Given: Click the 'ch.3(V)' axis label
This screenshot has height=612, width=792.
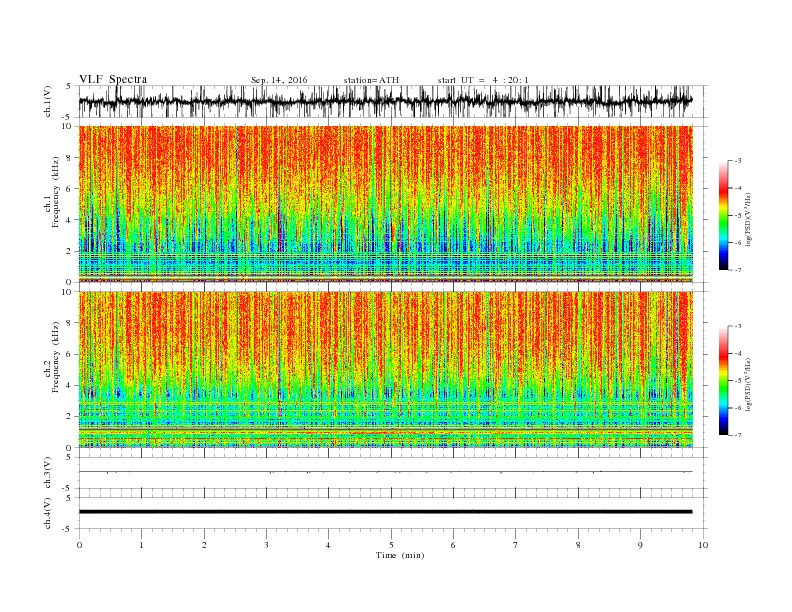Looking at the screenshot, I should (x=48, y=473).
